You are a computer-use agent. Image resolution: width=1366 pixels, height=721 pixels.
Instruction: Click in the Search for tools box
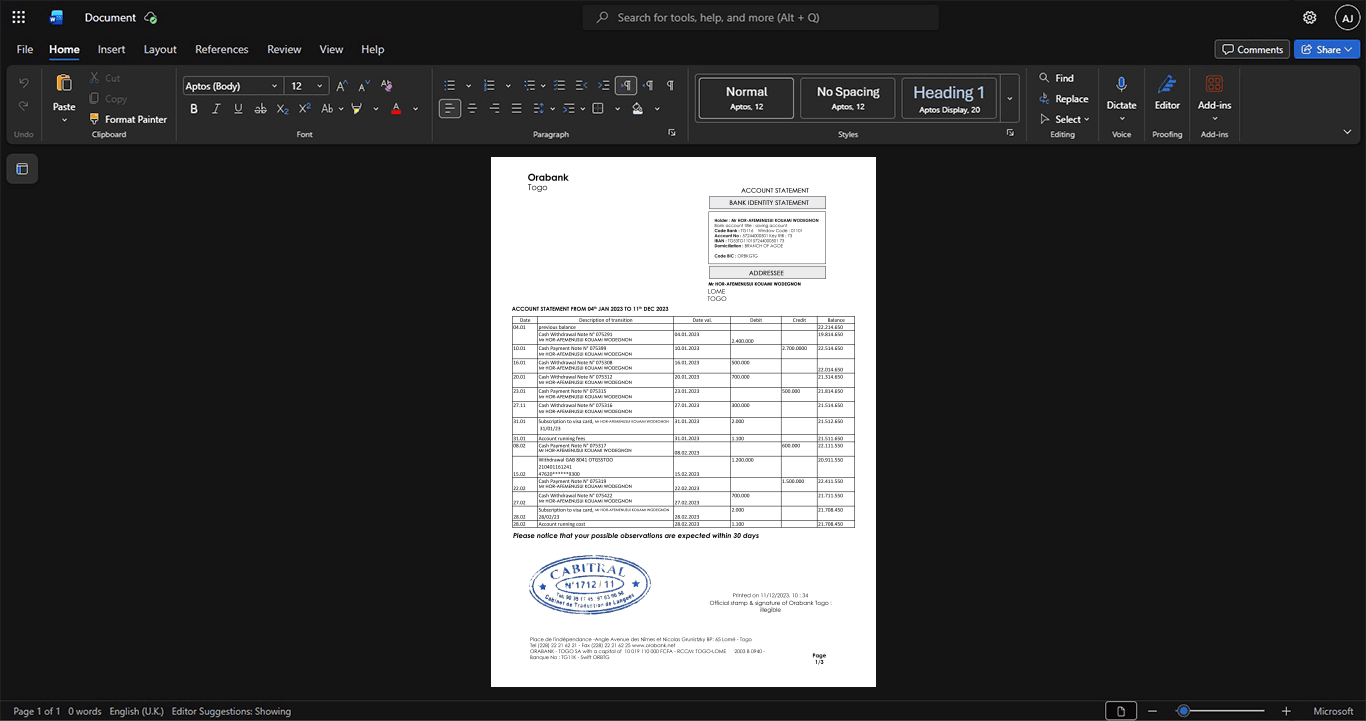[x=761, y=17]
